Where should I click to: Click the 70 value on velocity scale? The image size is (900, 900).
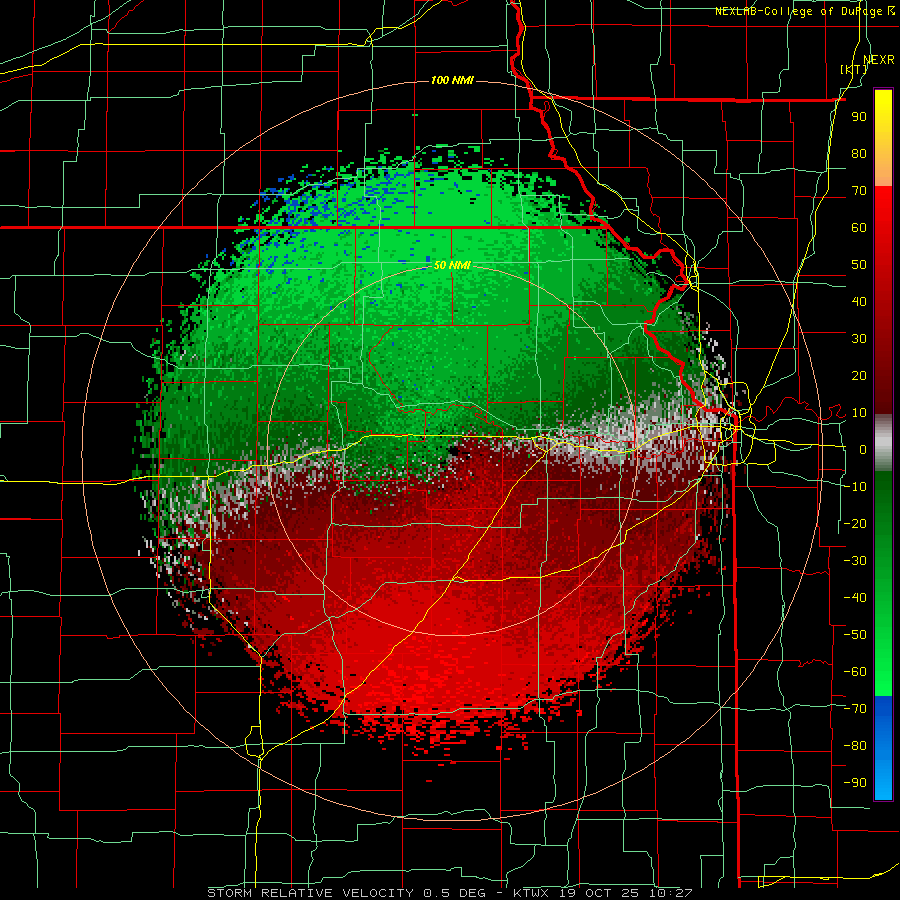[859, 191]
